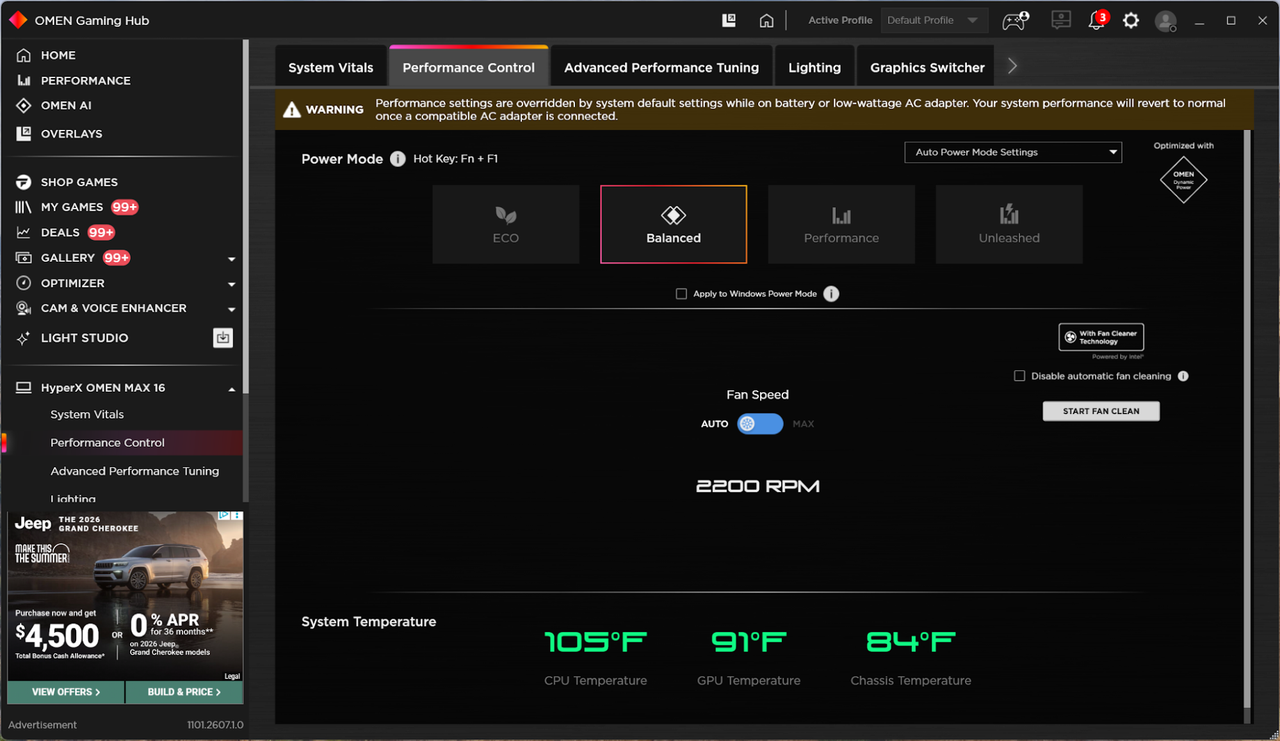Screen dimensions: 1280x741
Task: Open the user account avatar icon
Action: coord(1166,20)
